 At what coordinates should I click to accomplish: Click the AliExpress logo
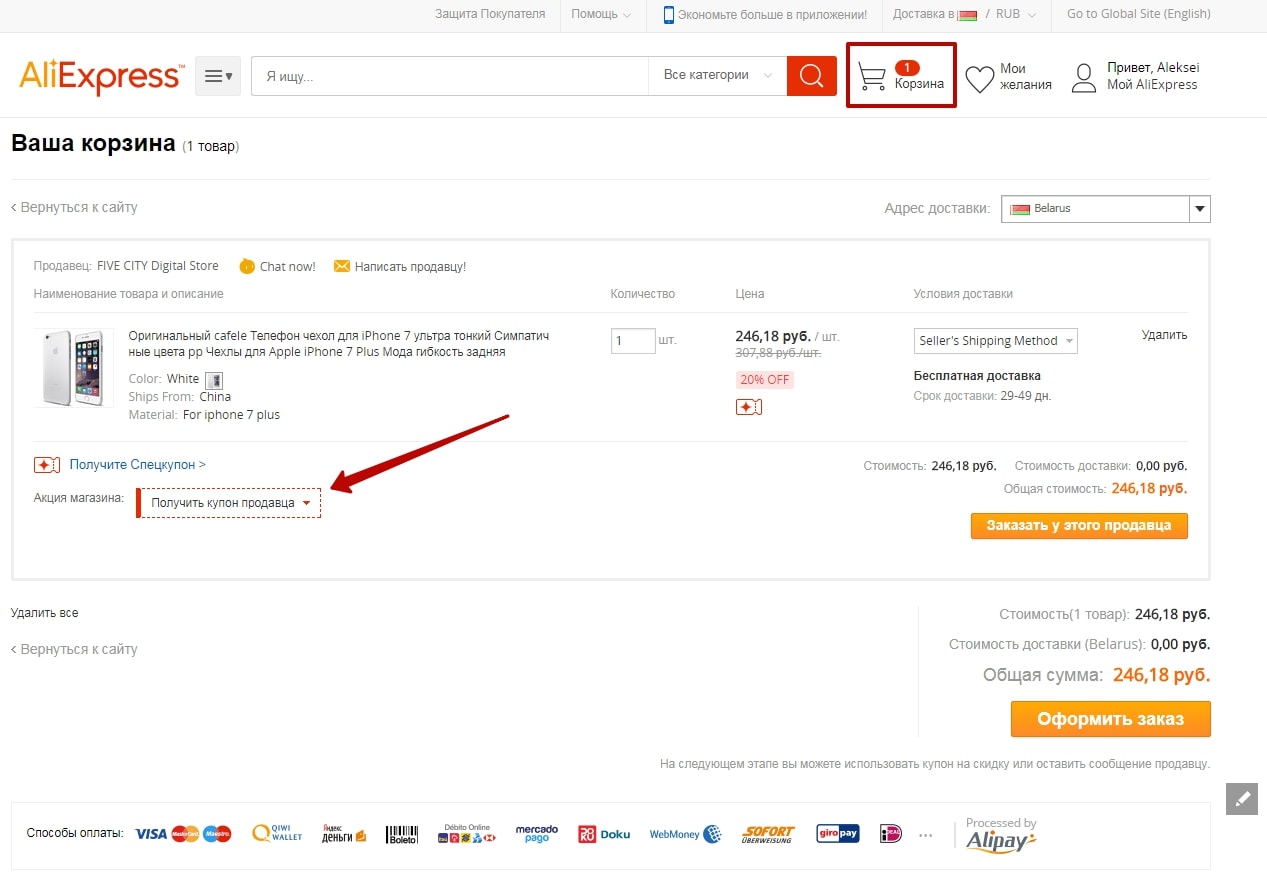click(101, 76)
